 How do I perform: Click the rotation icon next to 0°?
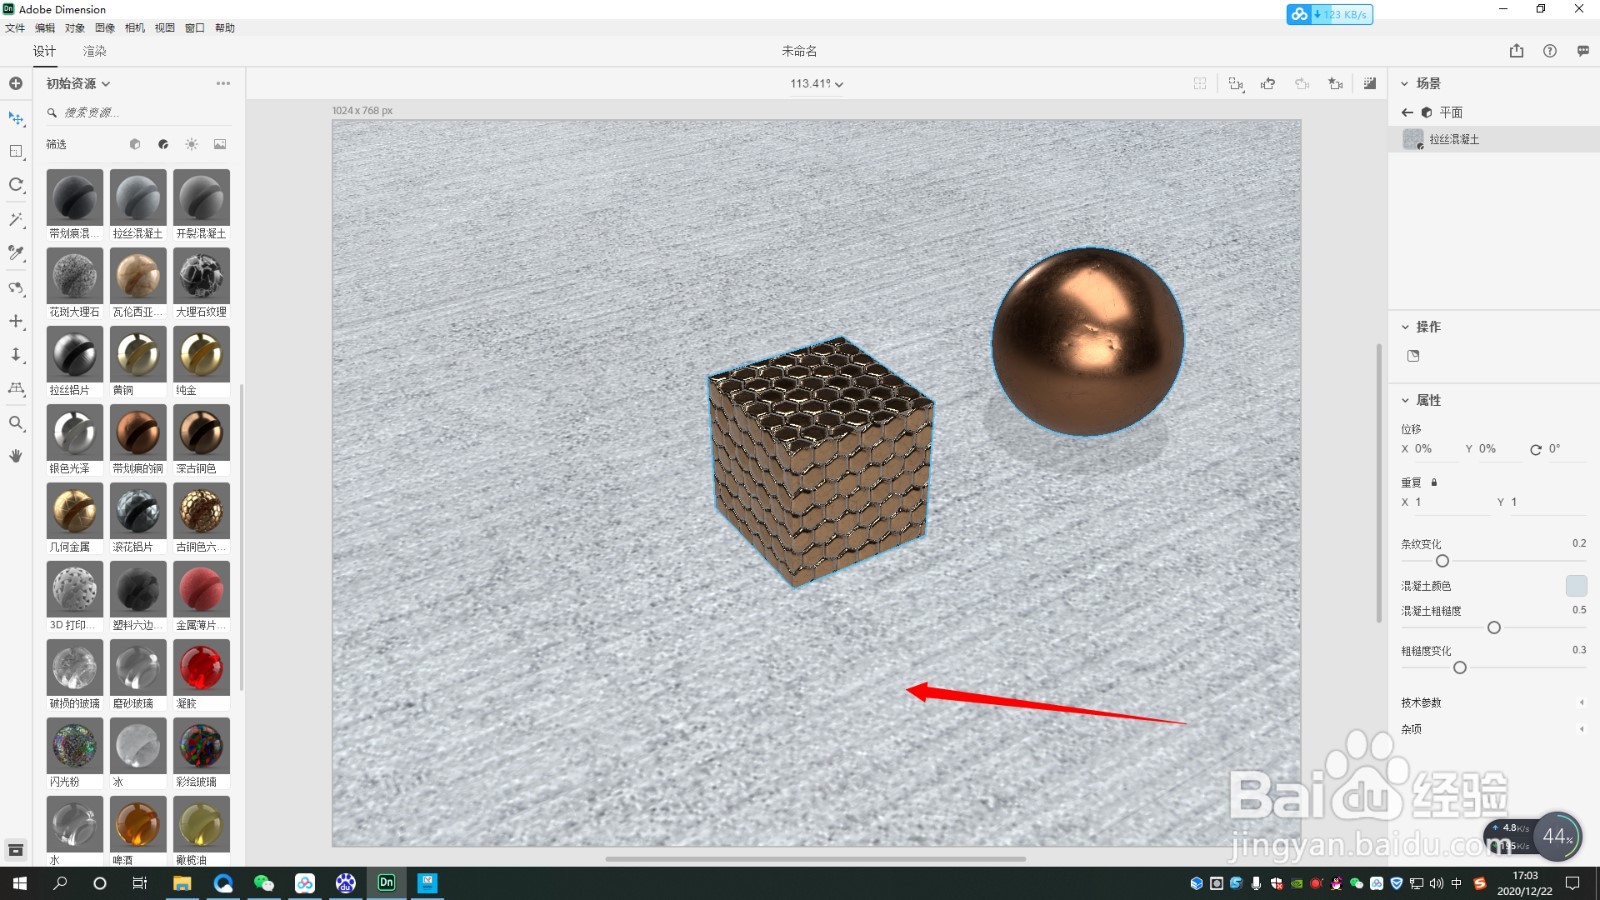1536,449
